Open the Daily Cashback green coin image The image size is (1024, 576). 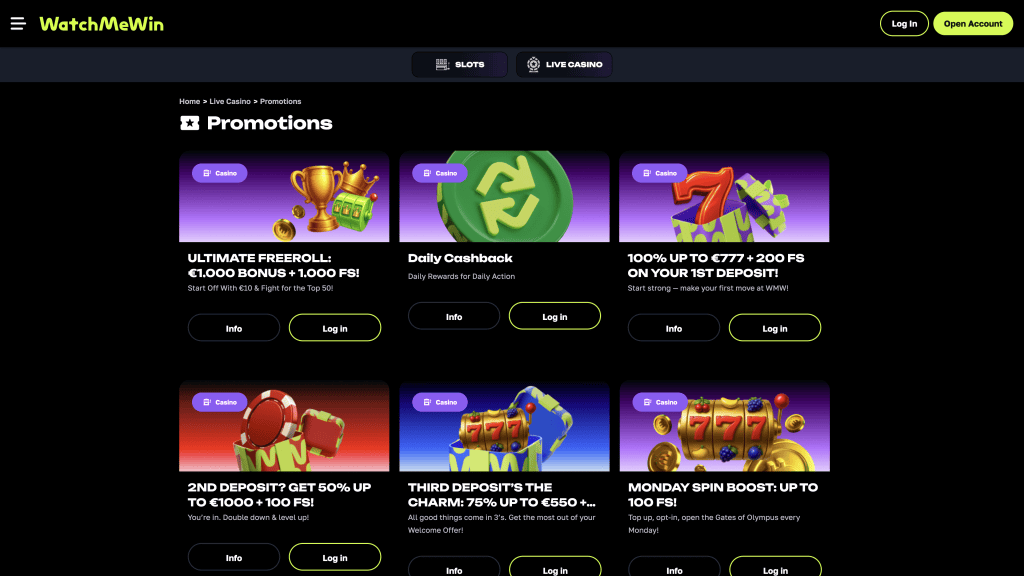(504, 196)
